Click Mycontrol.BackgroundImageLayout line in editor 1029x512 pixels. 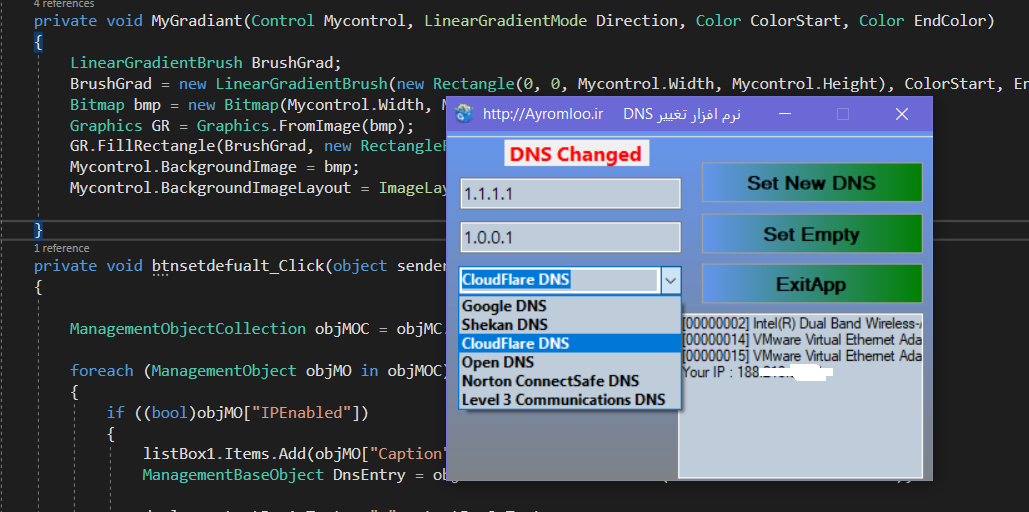259,188
